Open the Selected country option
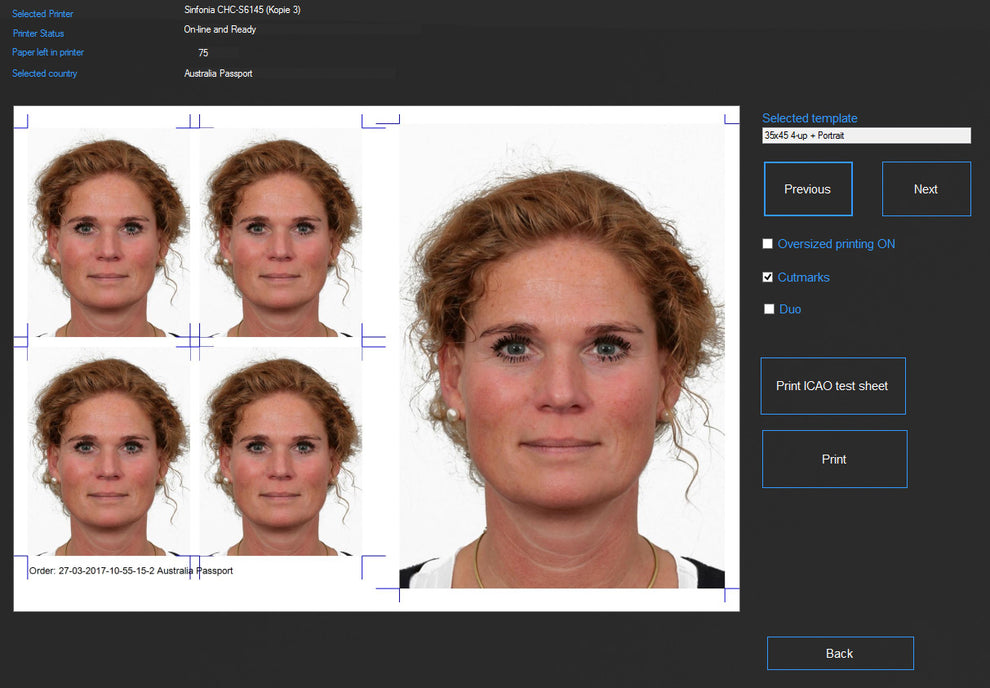The image size is (990, 688). 44,73
